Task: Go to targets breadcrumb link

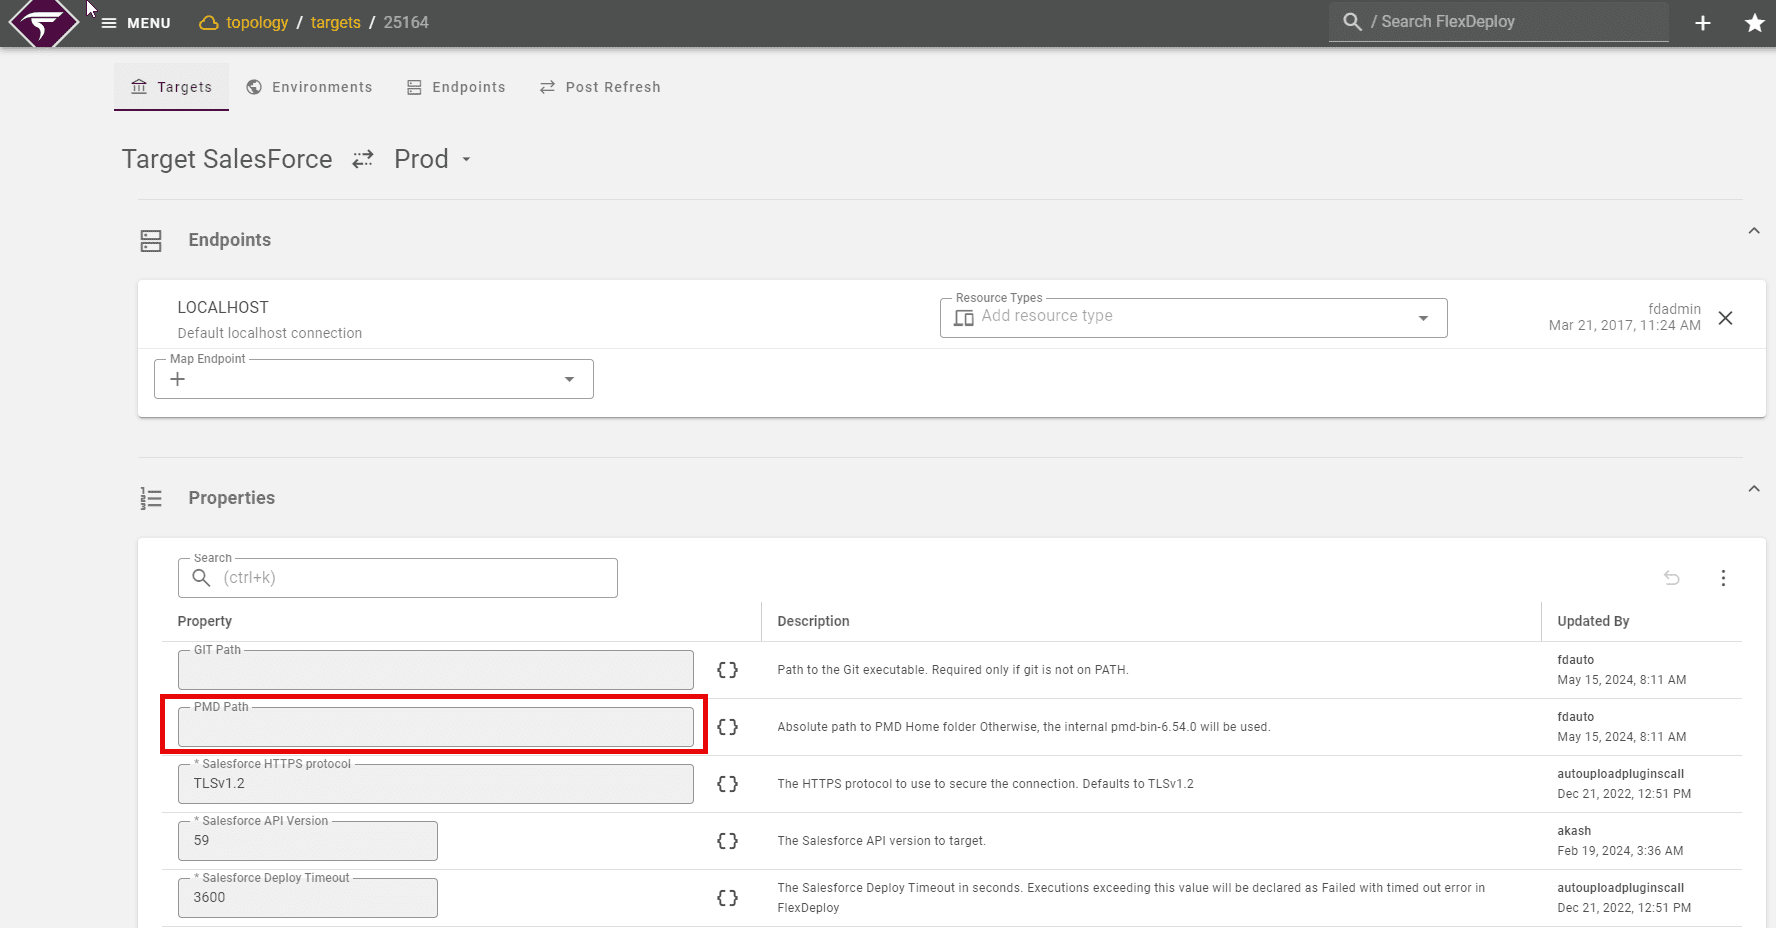Action: click(336, 22)
